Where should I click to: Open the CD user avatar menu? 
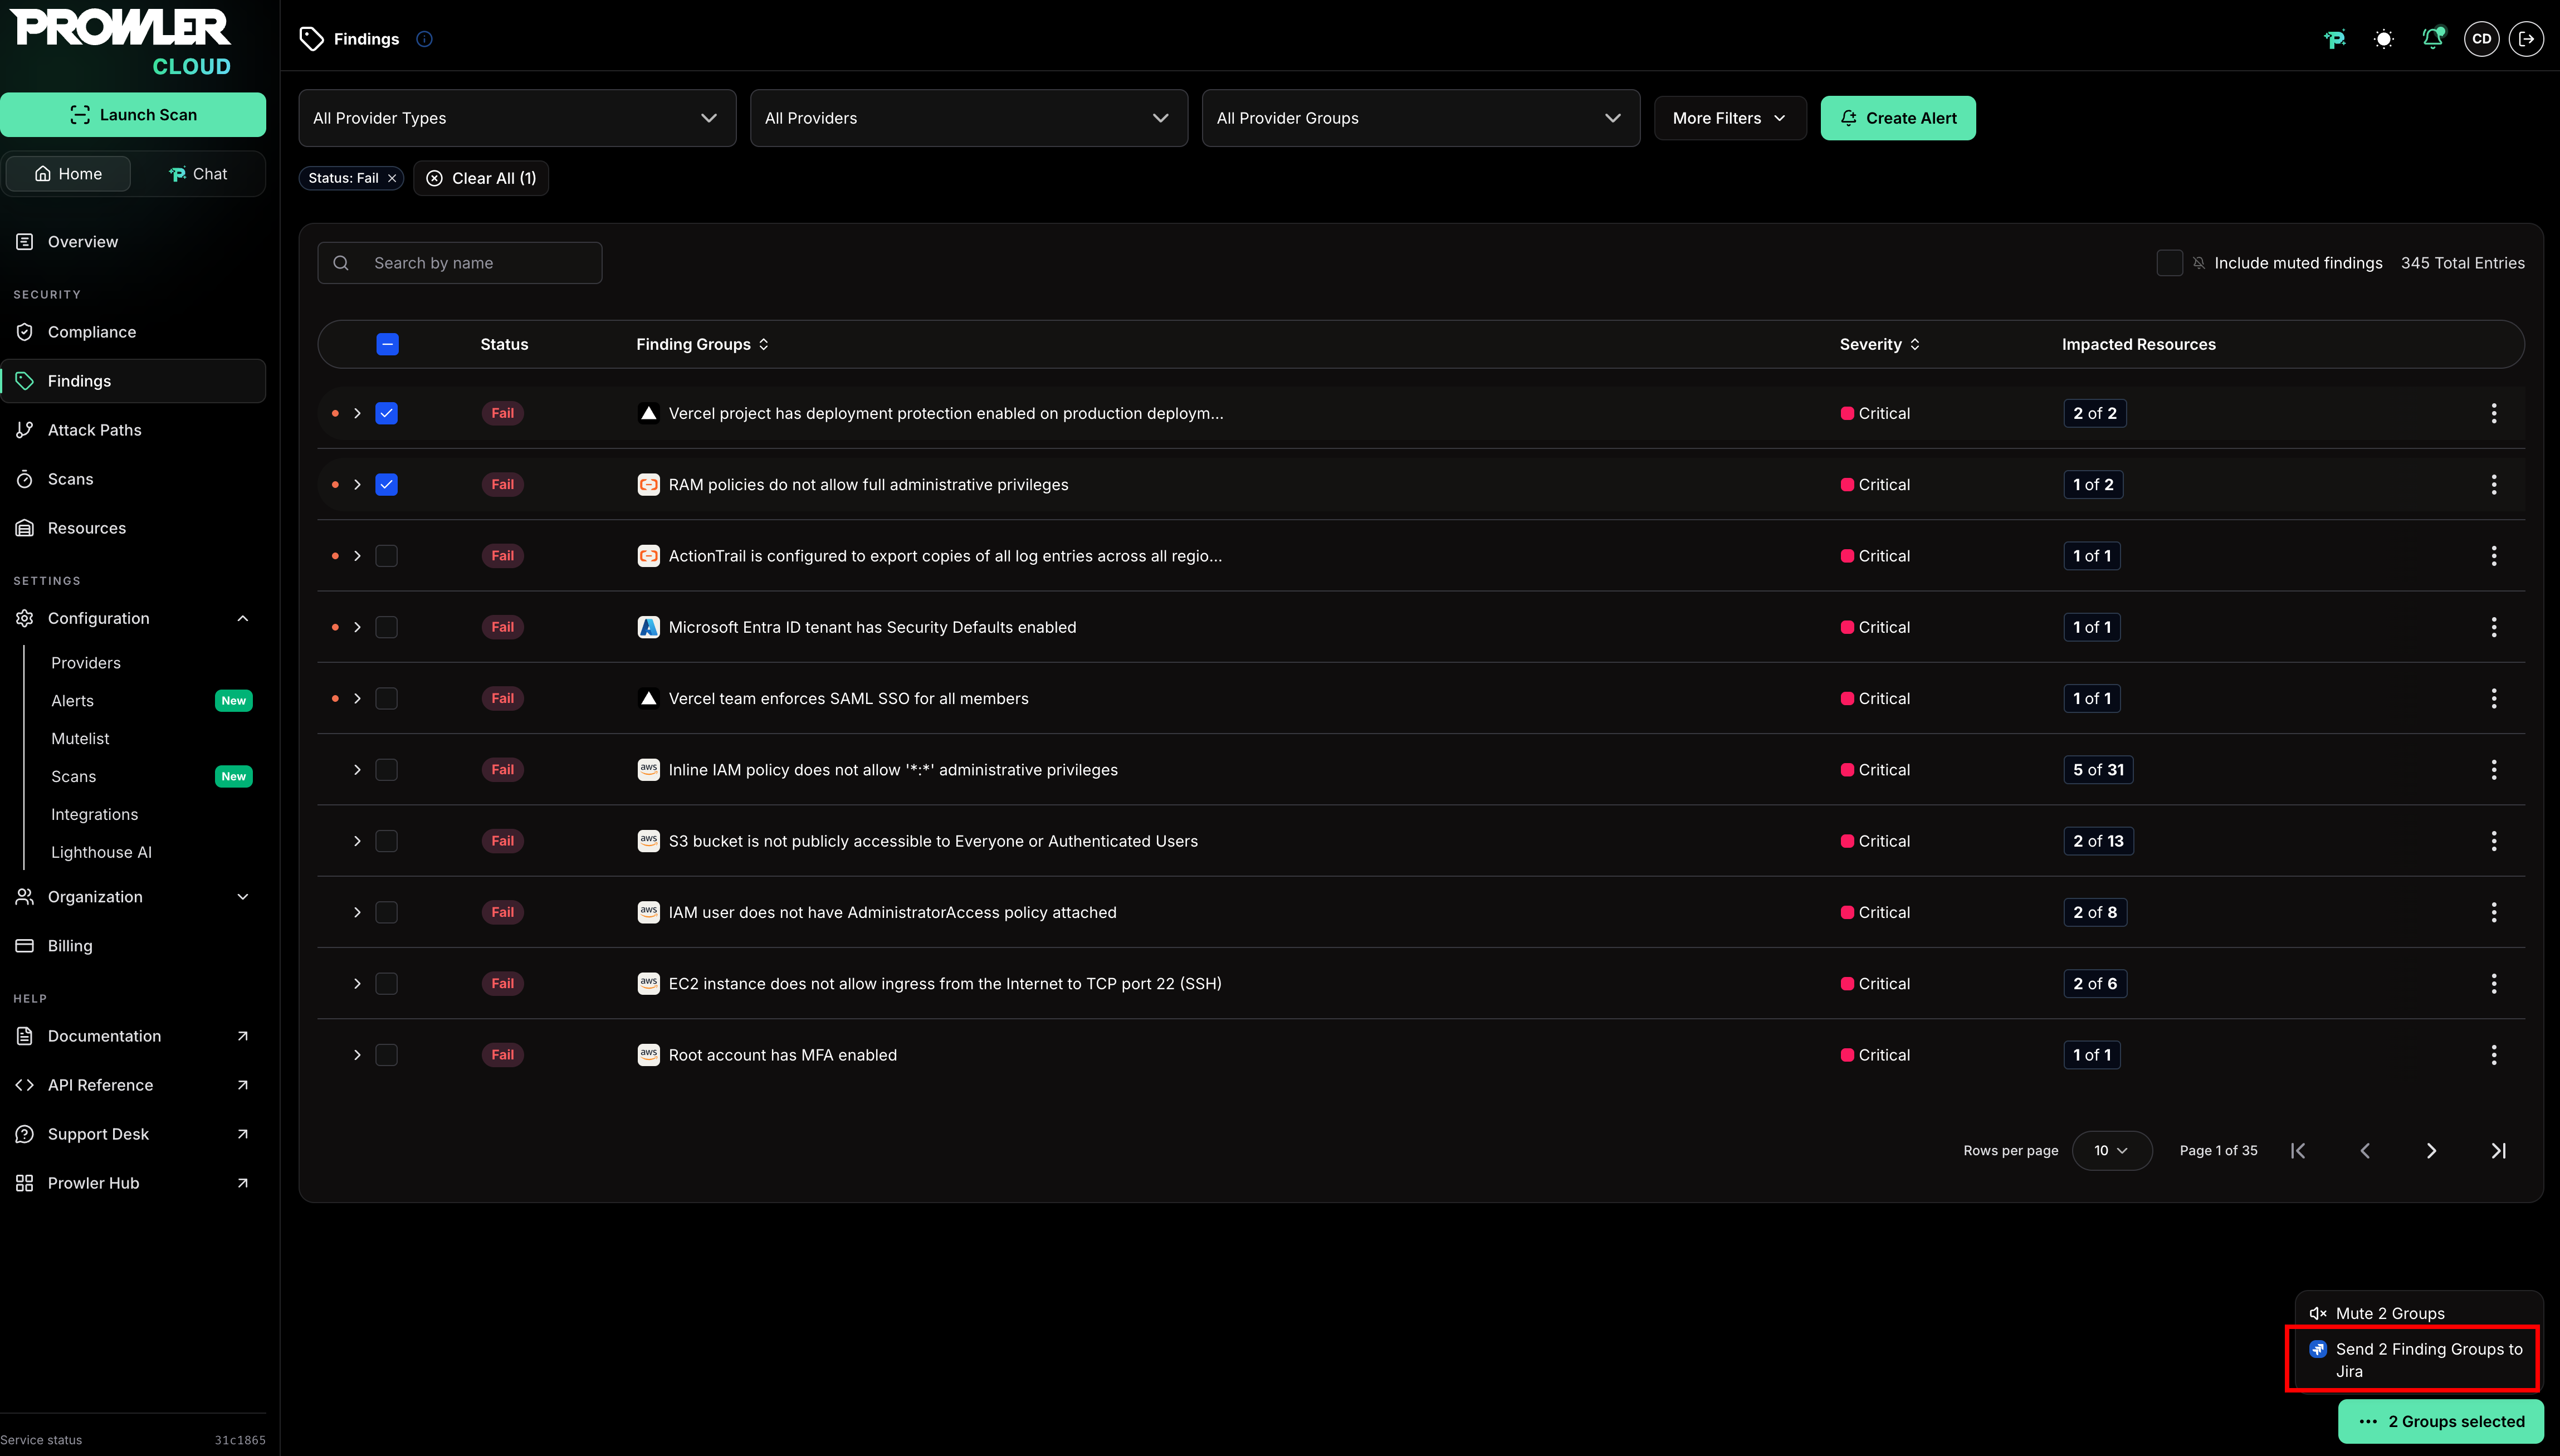coord(2482,39)
